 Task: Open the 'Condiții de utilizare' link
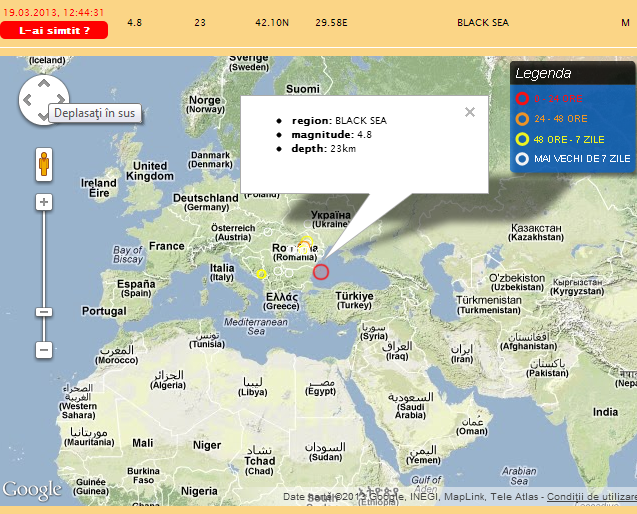(x=591, y=497)
